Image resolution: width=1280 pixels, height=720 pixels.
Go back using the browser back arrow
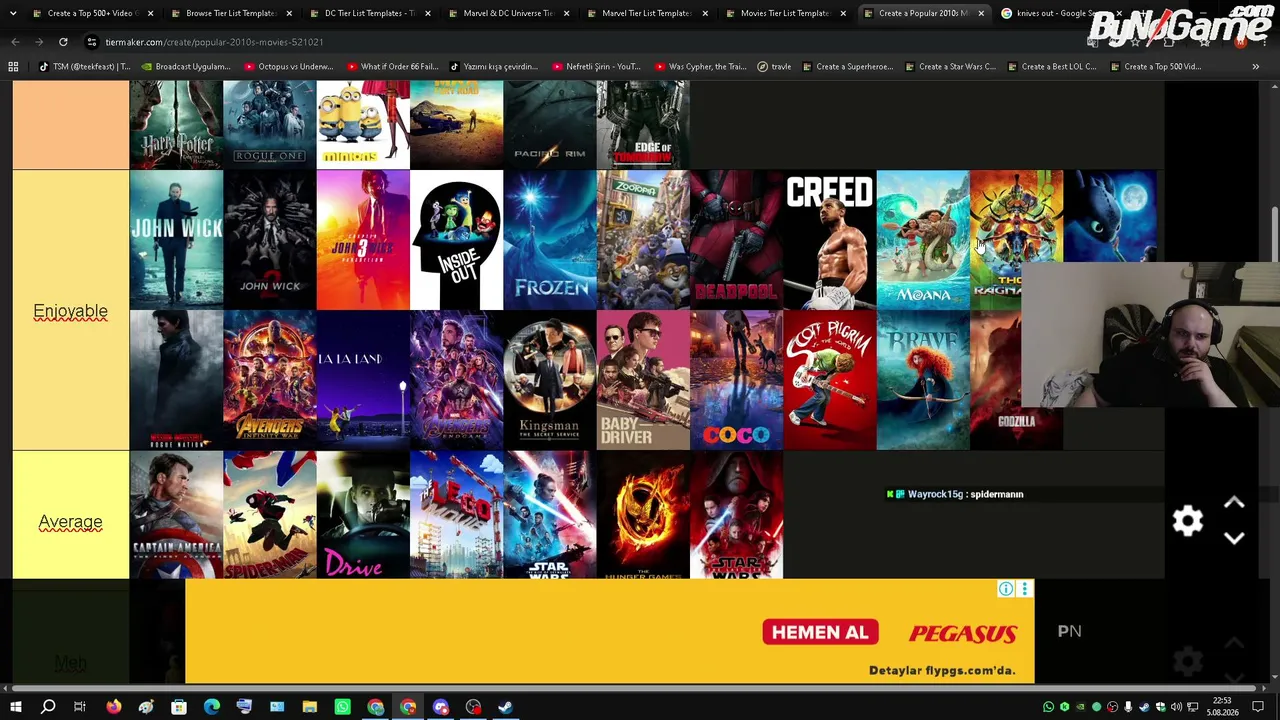pos(15,42)
